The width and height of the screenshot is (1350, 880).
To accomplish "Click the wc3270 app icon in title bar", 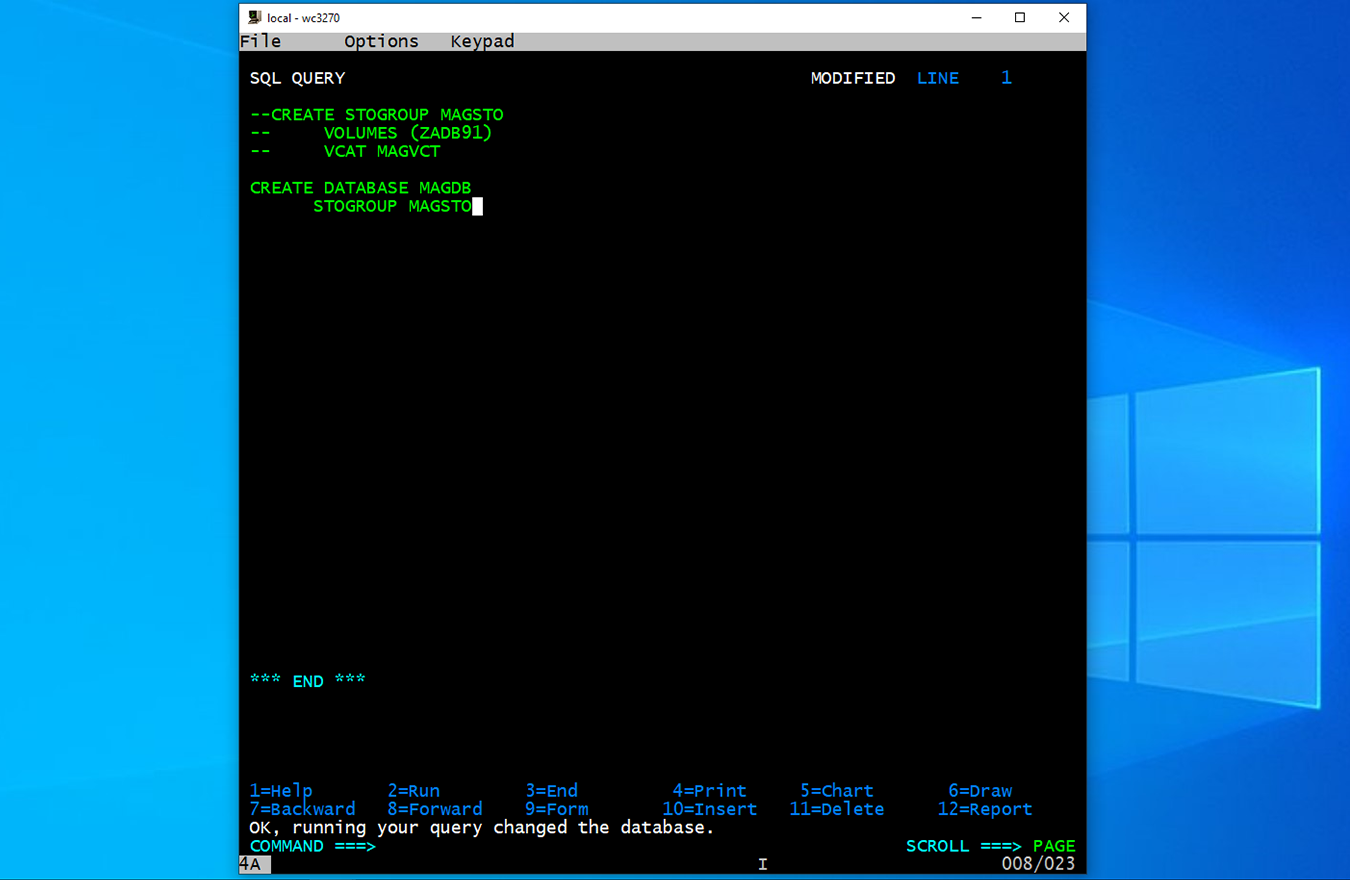I will [x=255, y=18].
